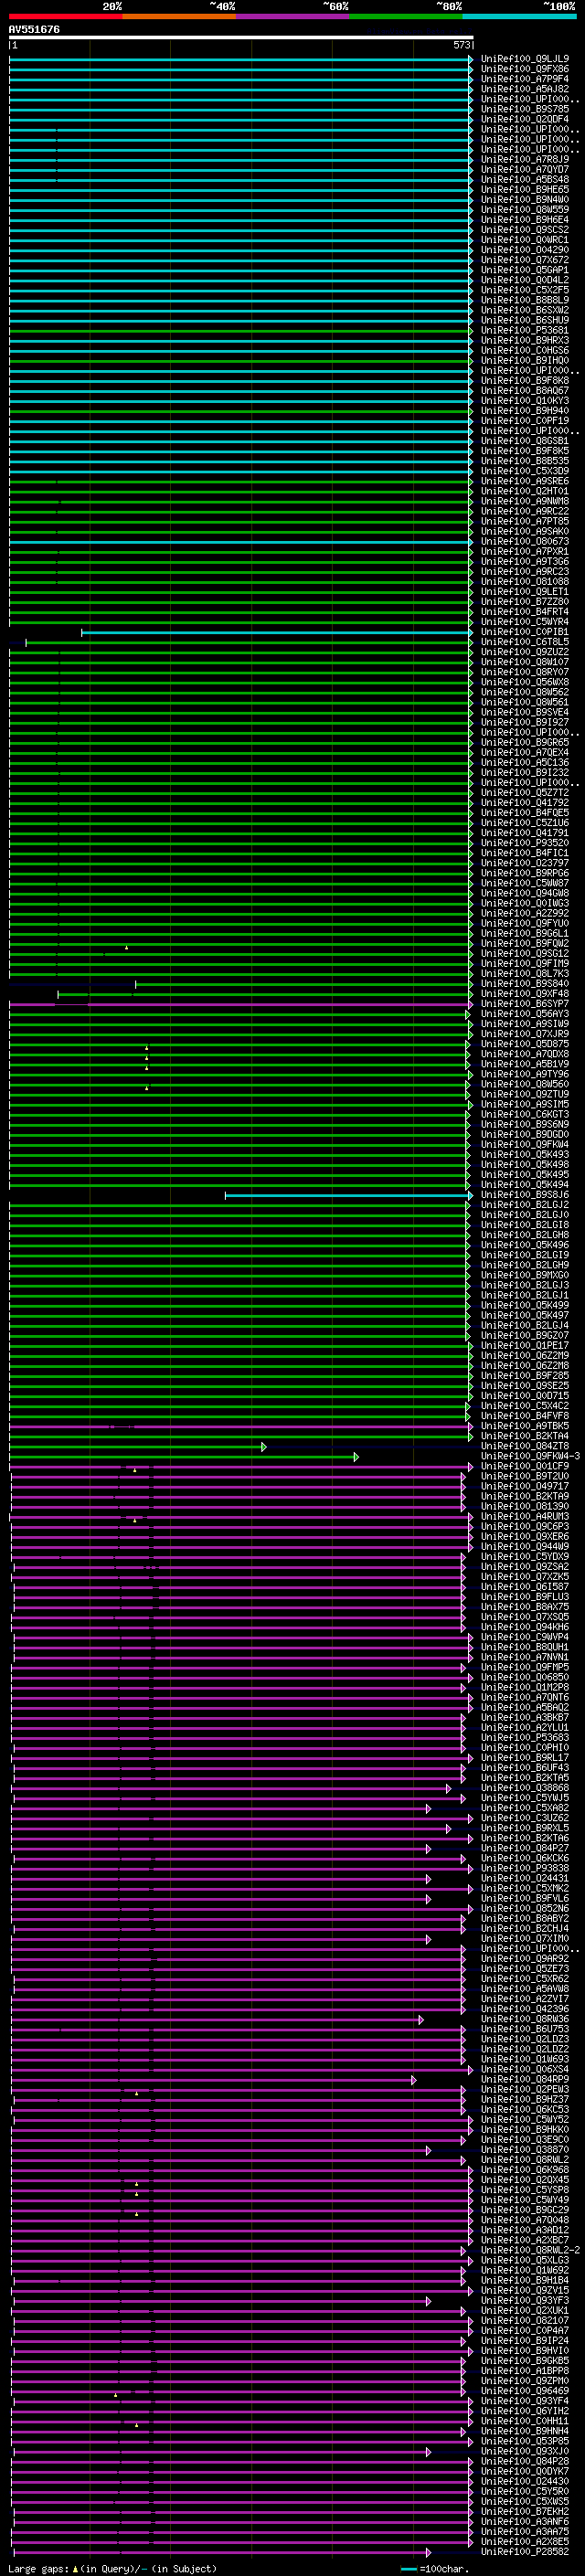Select hit label UniRef100_Q8RW36
The height and width of the screenshot is (2576, 585).
click(525, 2019)
